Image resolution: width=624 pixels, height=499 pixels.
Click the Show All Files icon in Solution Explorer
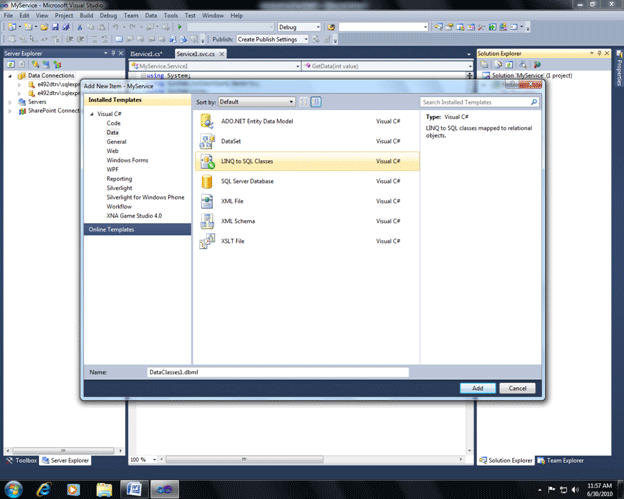pos(498,64)
